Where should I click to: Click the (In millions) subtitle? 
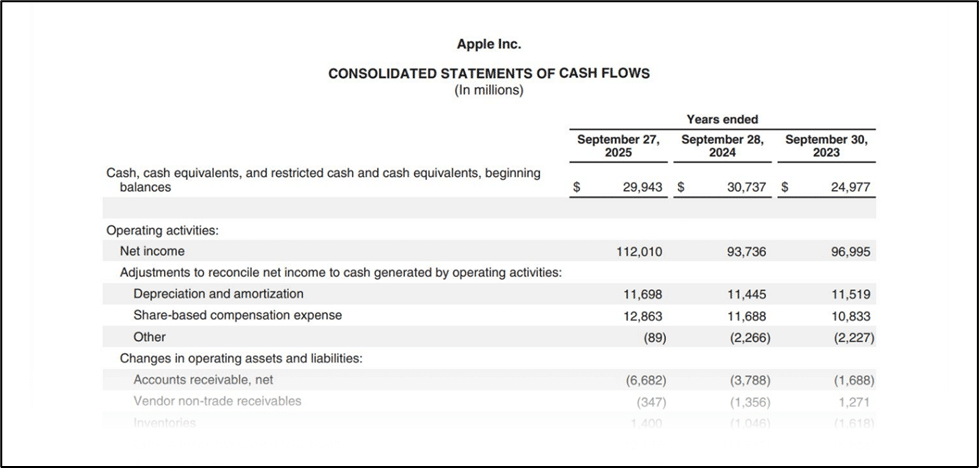[489, 90]
